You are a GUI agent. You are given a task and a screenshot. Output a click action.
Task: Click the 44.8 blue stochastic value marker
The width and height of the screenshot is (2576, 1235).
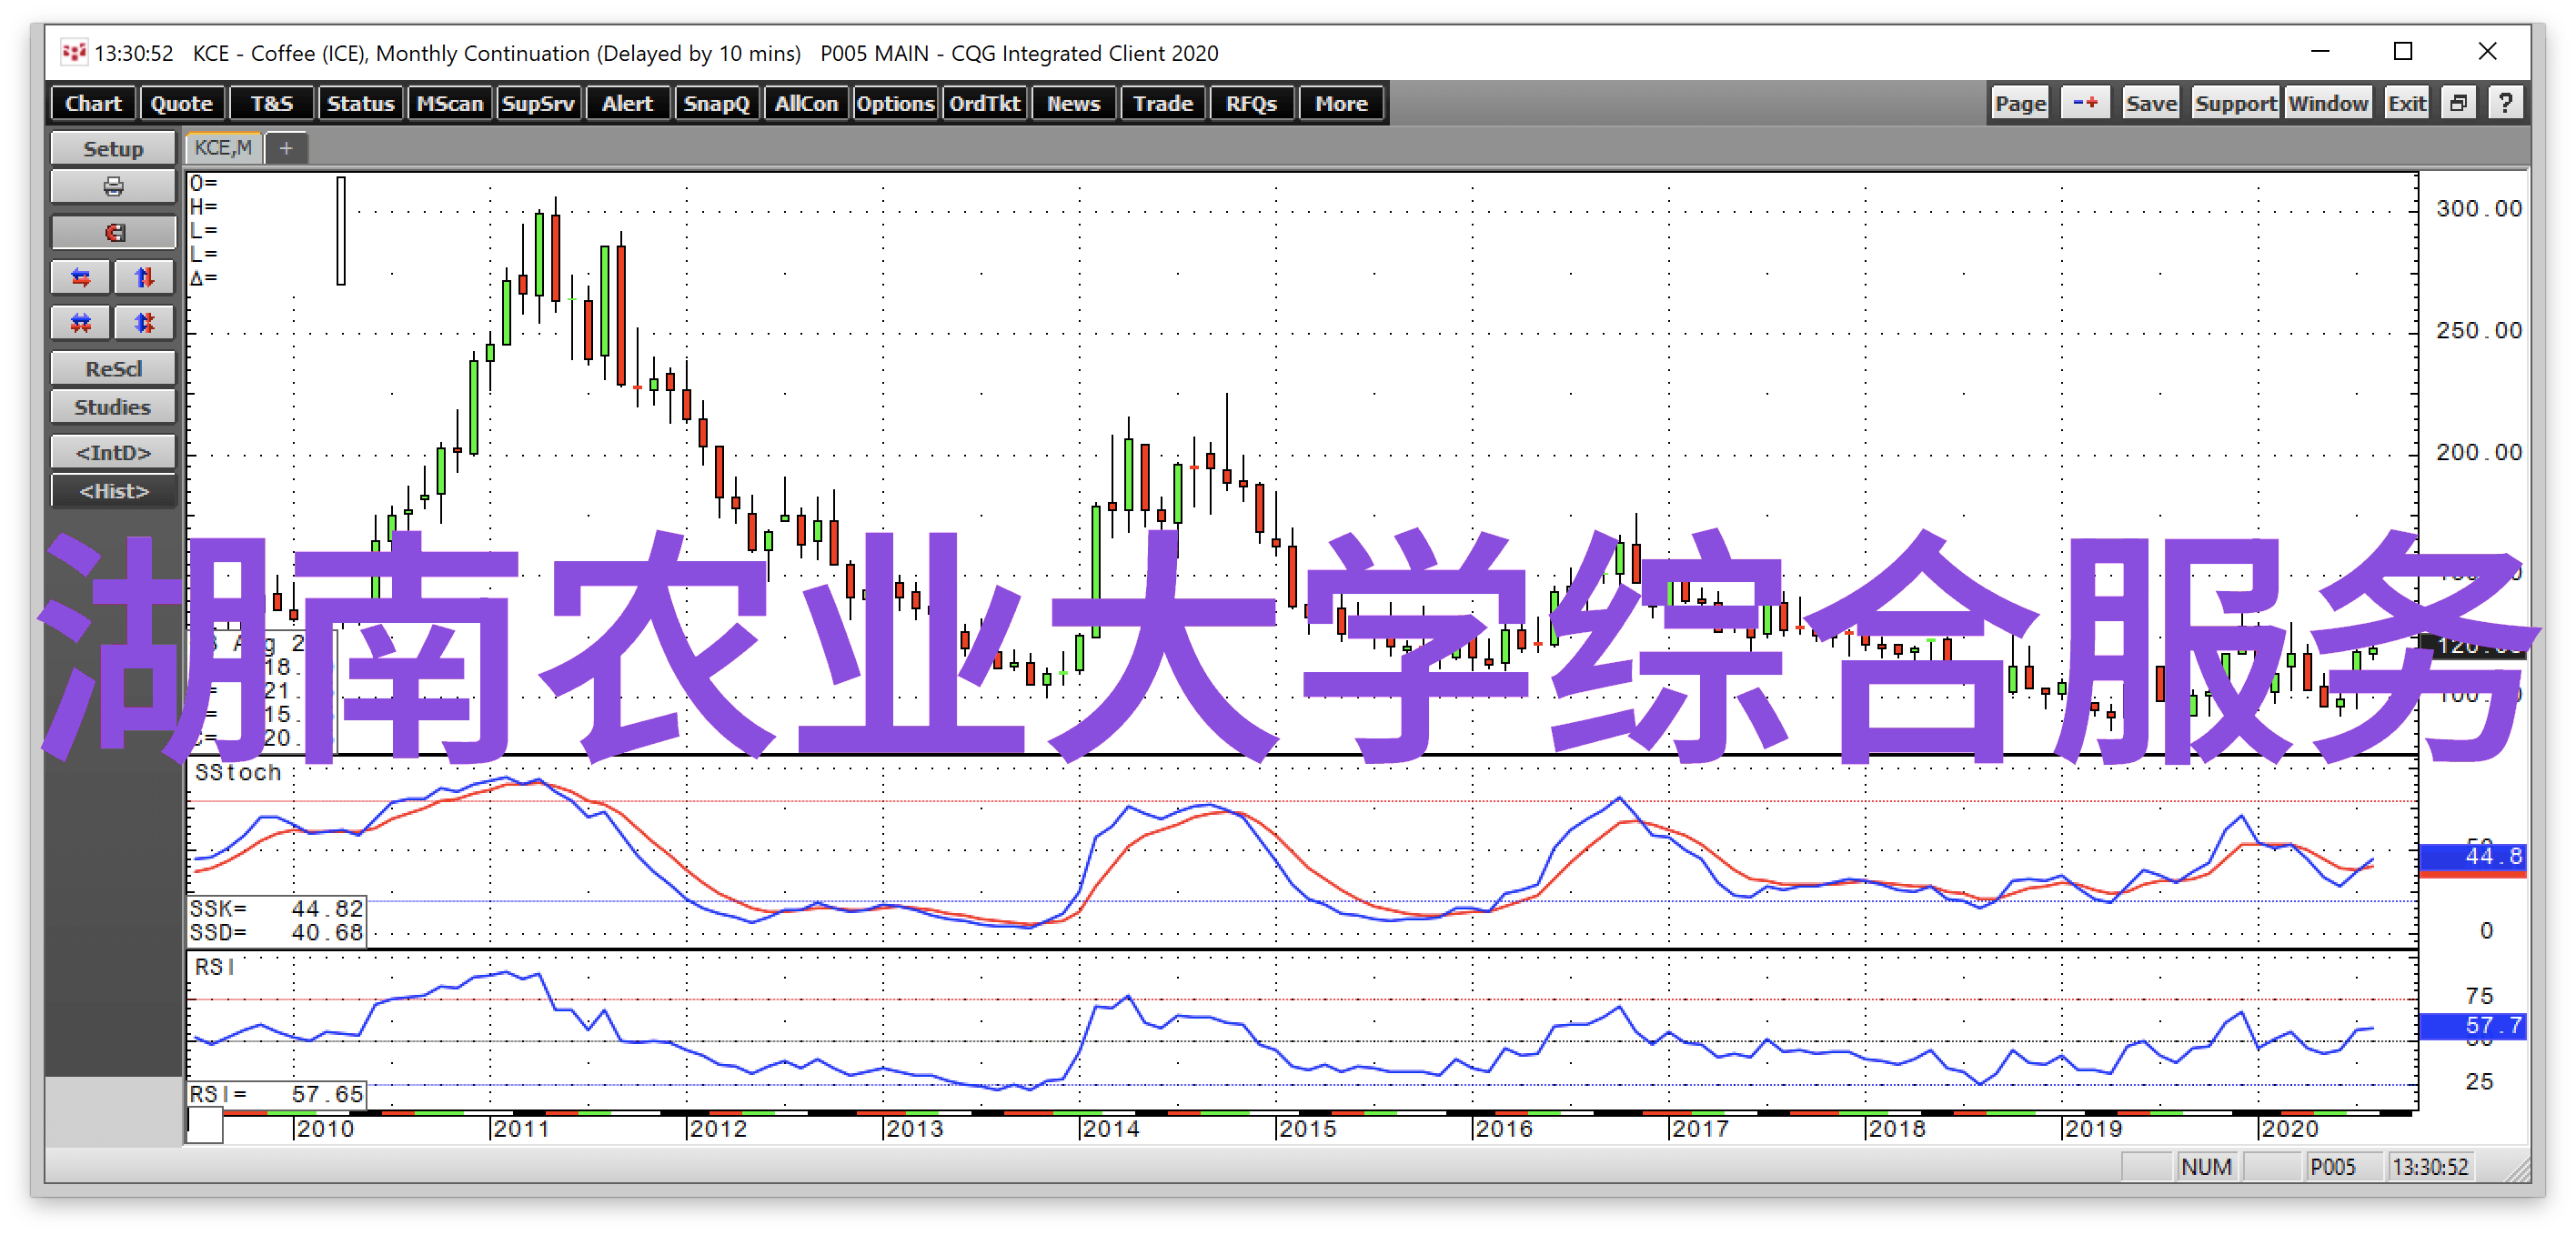pyautogui.click(x=2472, y=856)
